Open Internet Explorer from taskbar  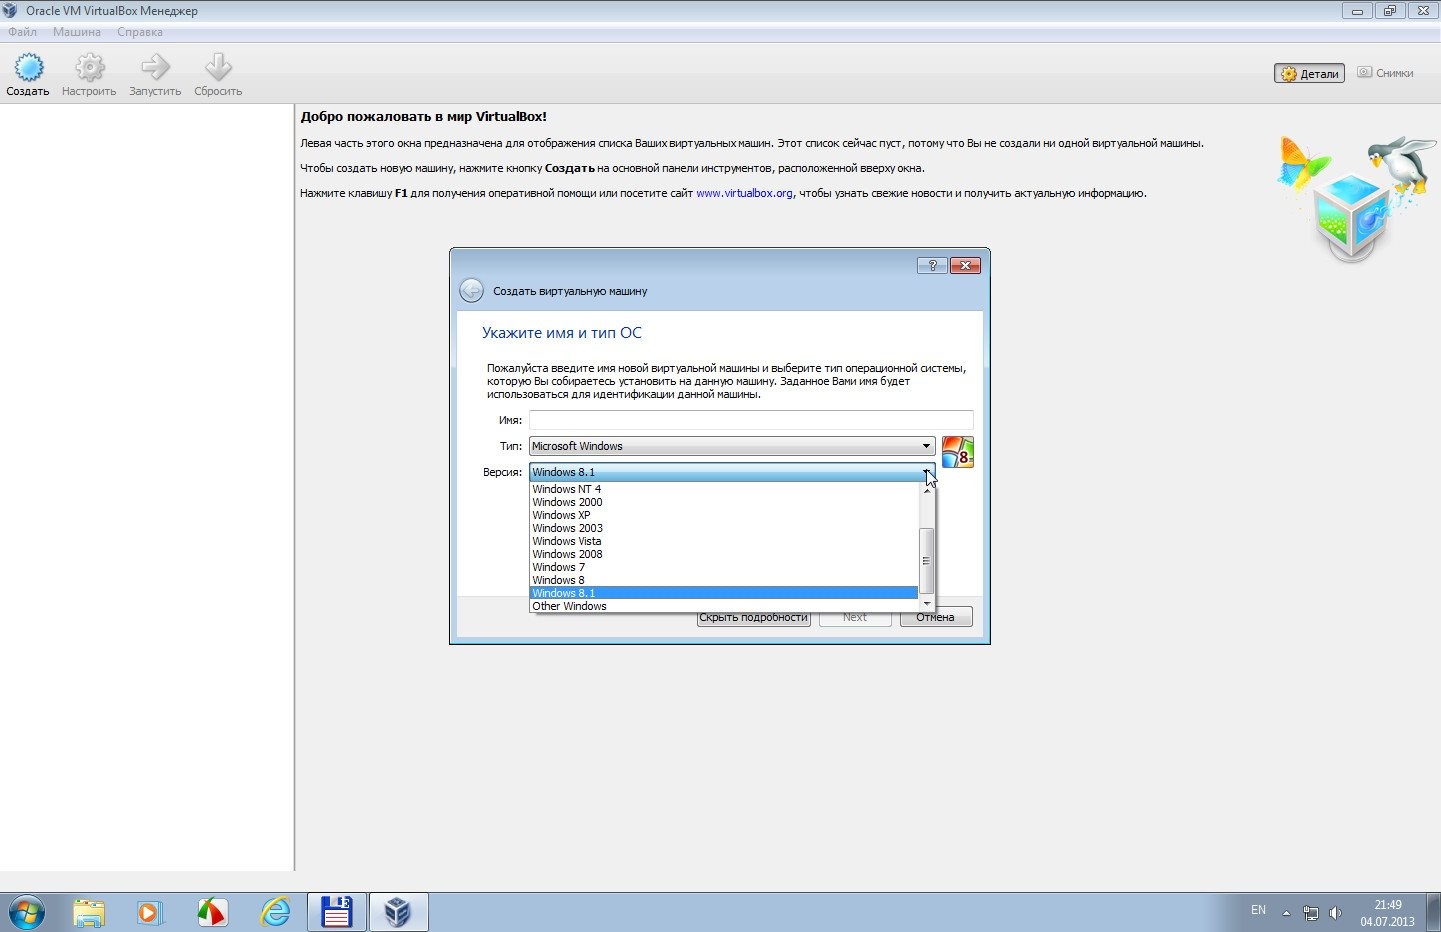point(274,912)
